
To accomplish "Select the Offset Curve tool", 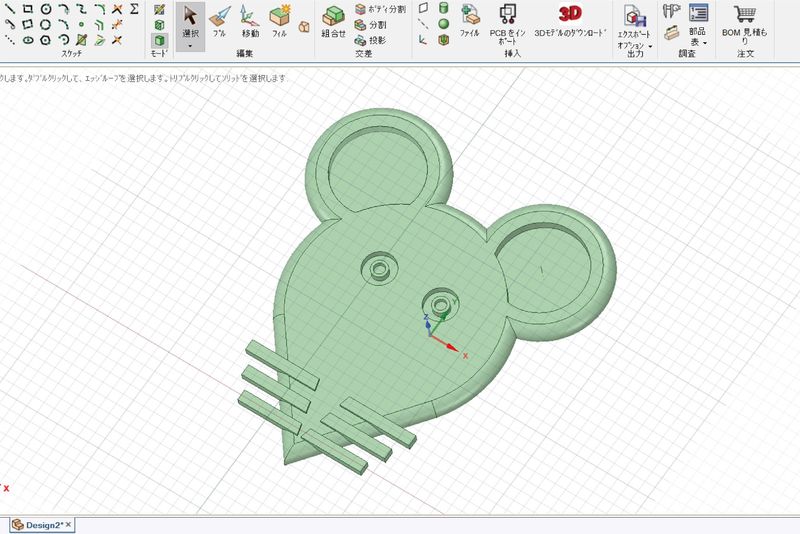I will (99, 24).
